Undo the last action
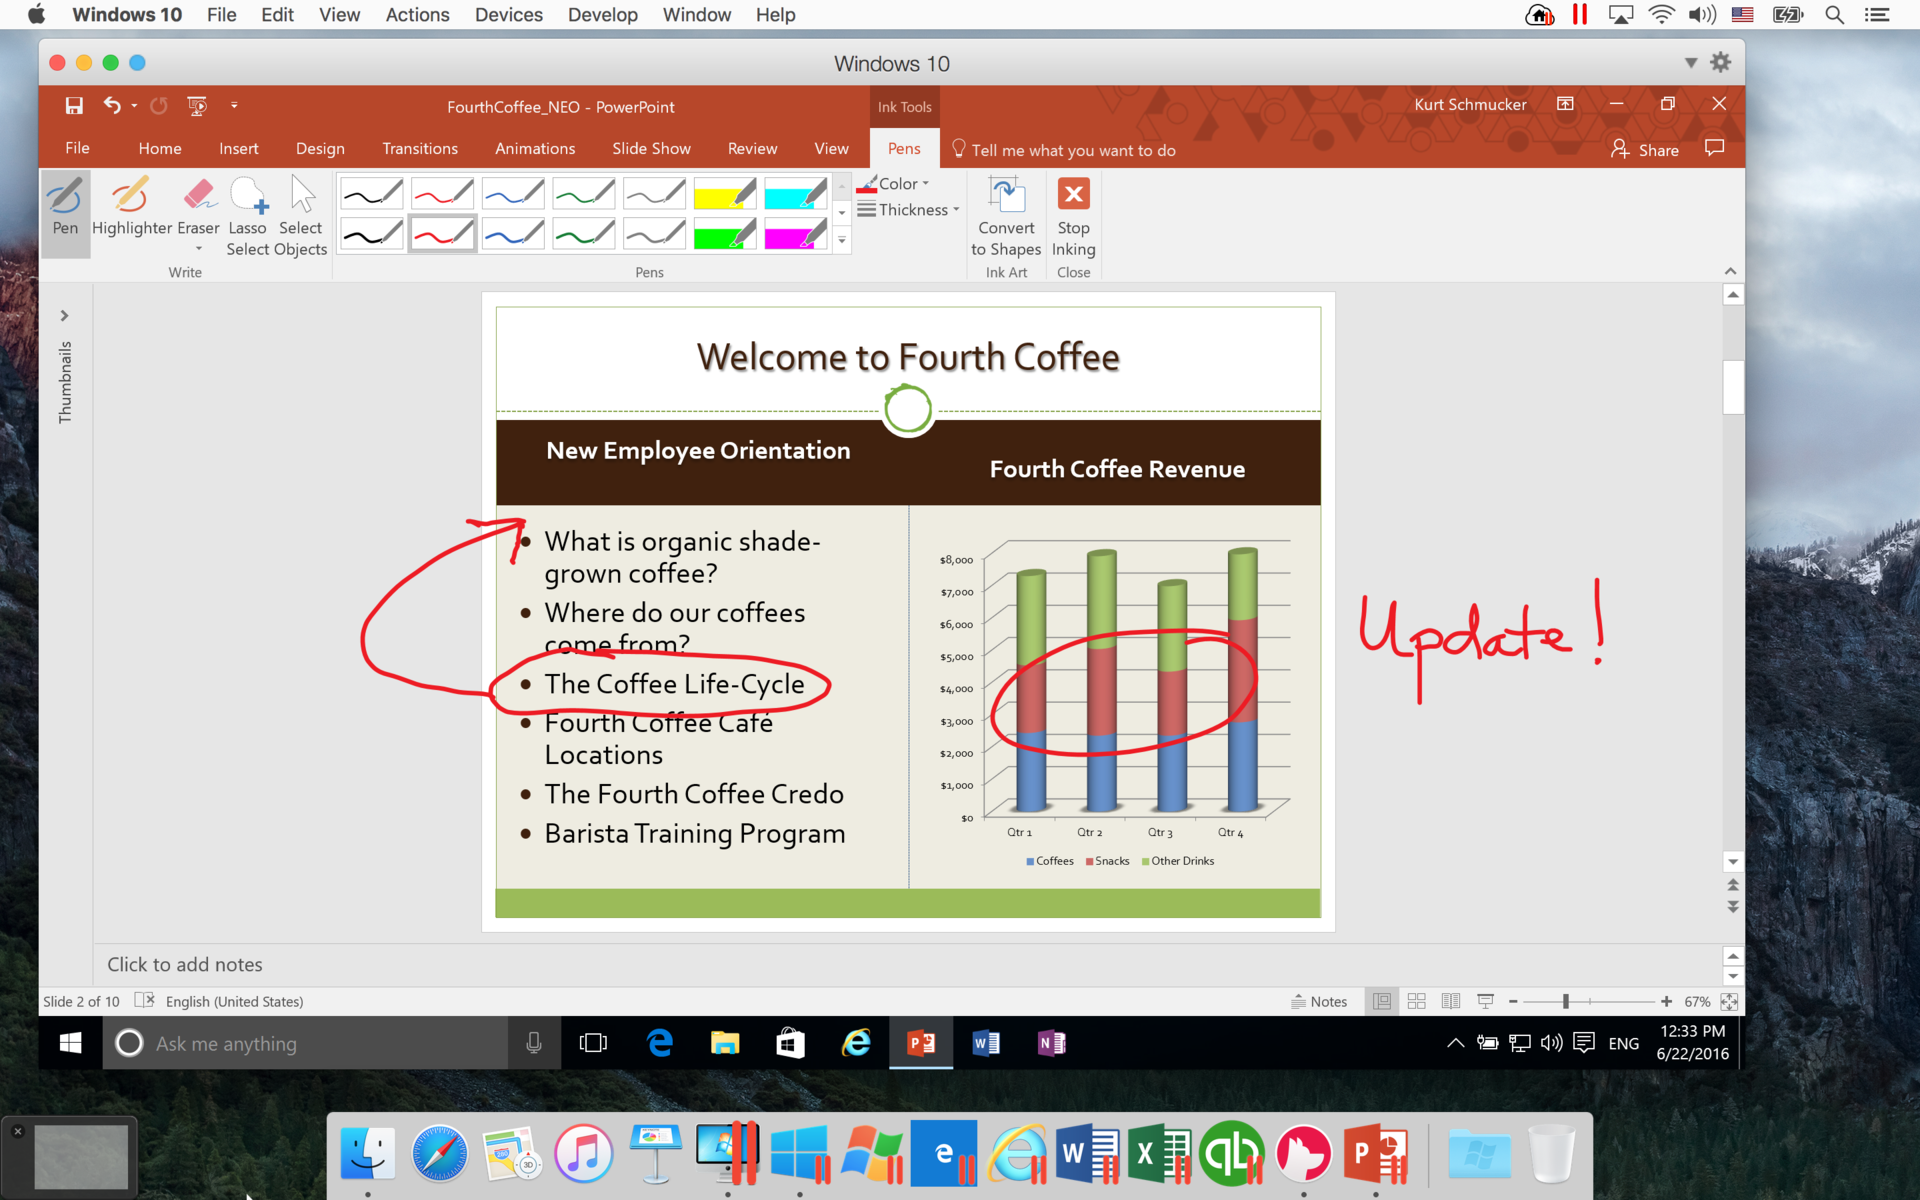This screenshot has width=1920, height=1200. pyautogui.click(x=112, y=106)
